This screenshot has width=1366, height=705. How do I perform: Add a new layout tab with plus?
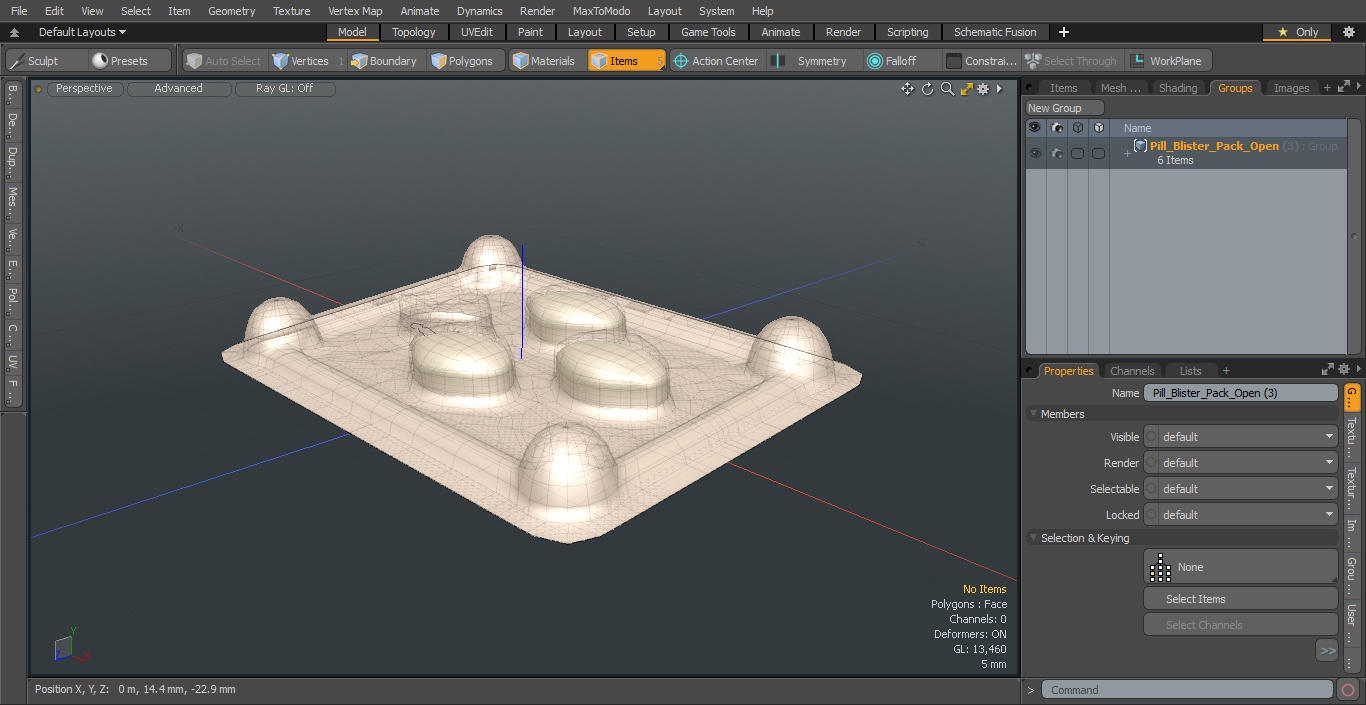1063,32
